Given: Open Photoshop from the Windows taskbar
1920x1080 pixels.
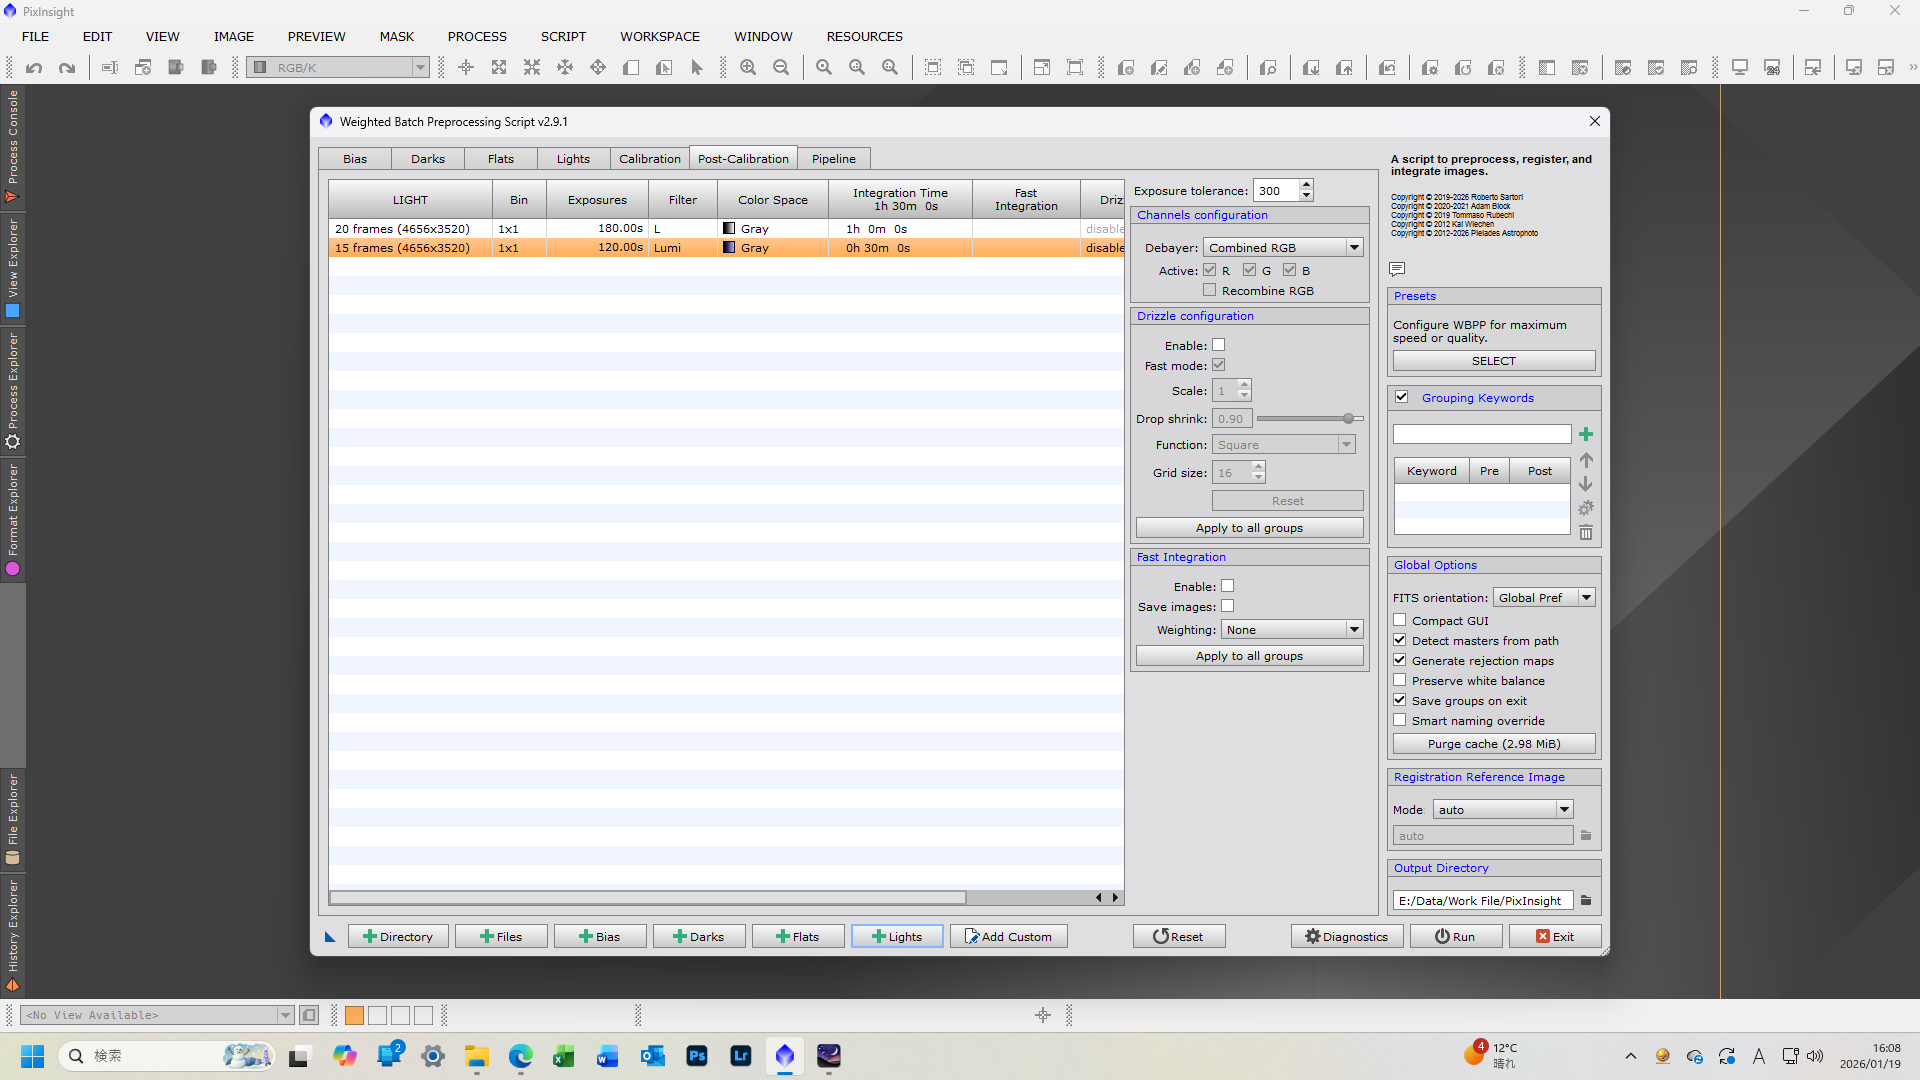Looking at the screenshot, I should 697,1056.
